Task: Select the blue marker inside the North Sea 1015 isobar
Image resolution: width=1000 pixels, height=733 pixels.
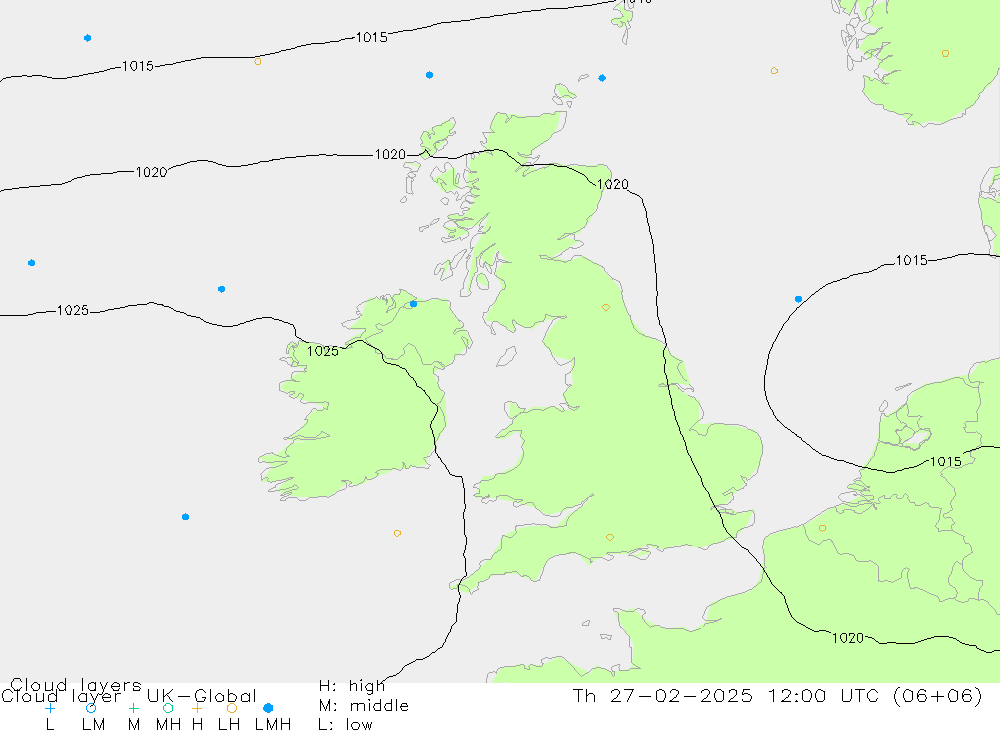Action: point(798,299)
